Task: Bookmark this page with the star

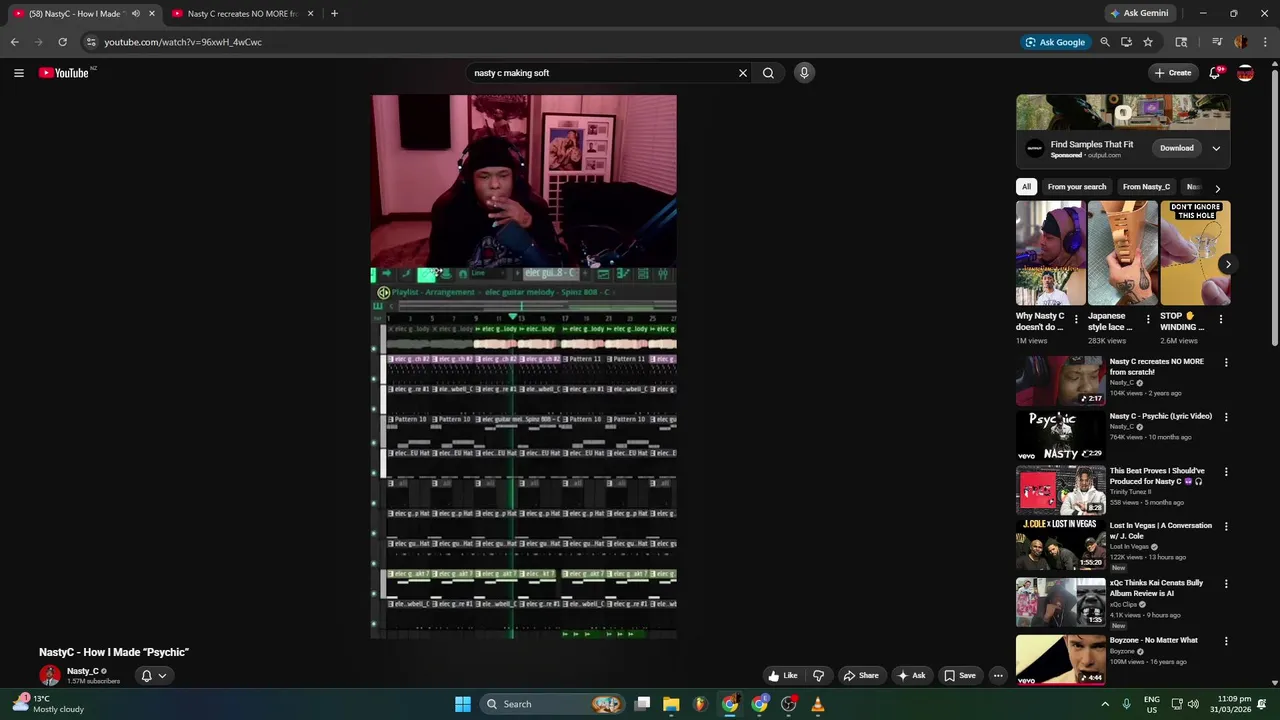Action: pyautogui.click(x=1148, y=42)
